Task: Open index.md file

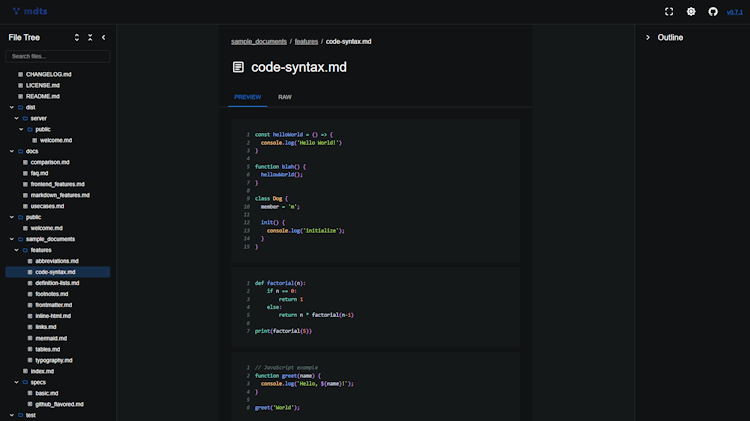Action: (x=42, y=371)
